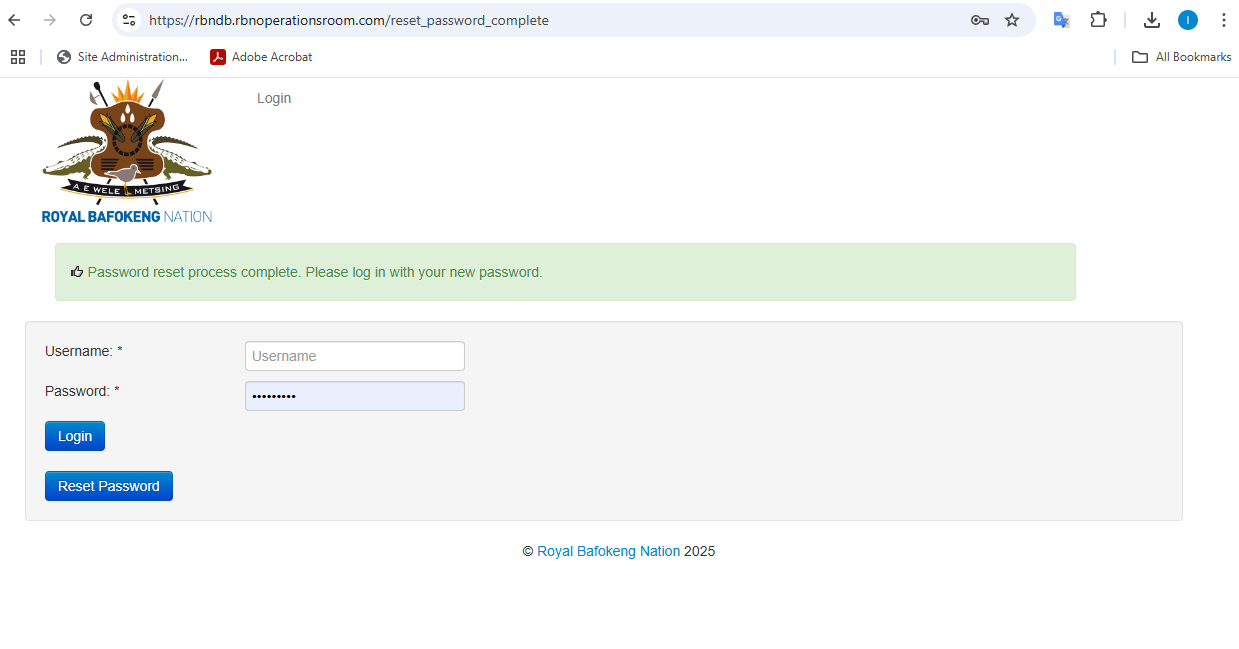Open the Chrome profile avatar
This screenshot has width=1239, height=649.
click(x=1187, y=20)
